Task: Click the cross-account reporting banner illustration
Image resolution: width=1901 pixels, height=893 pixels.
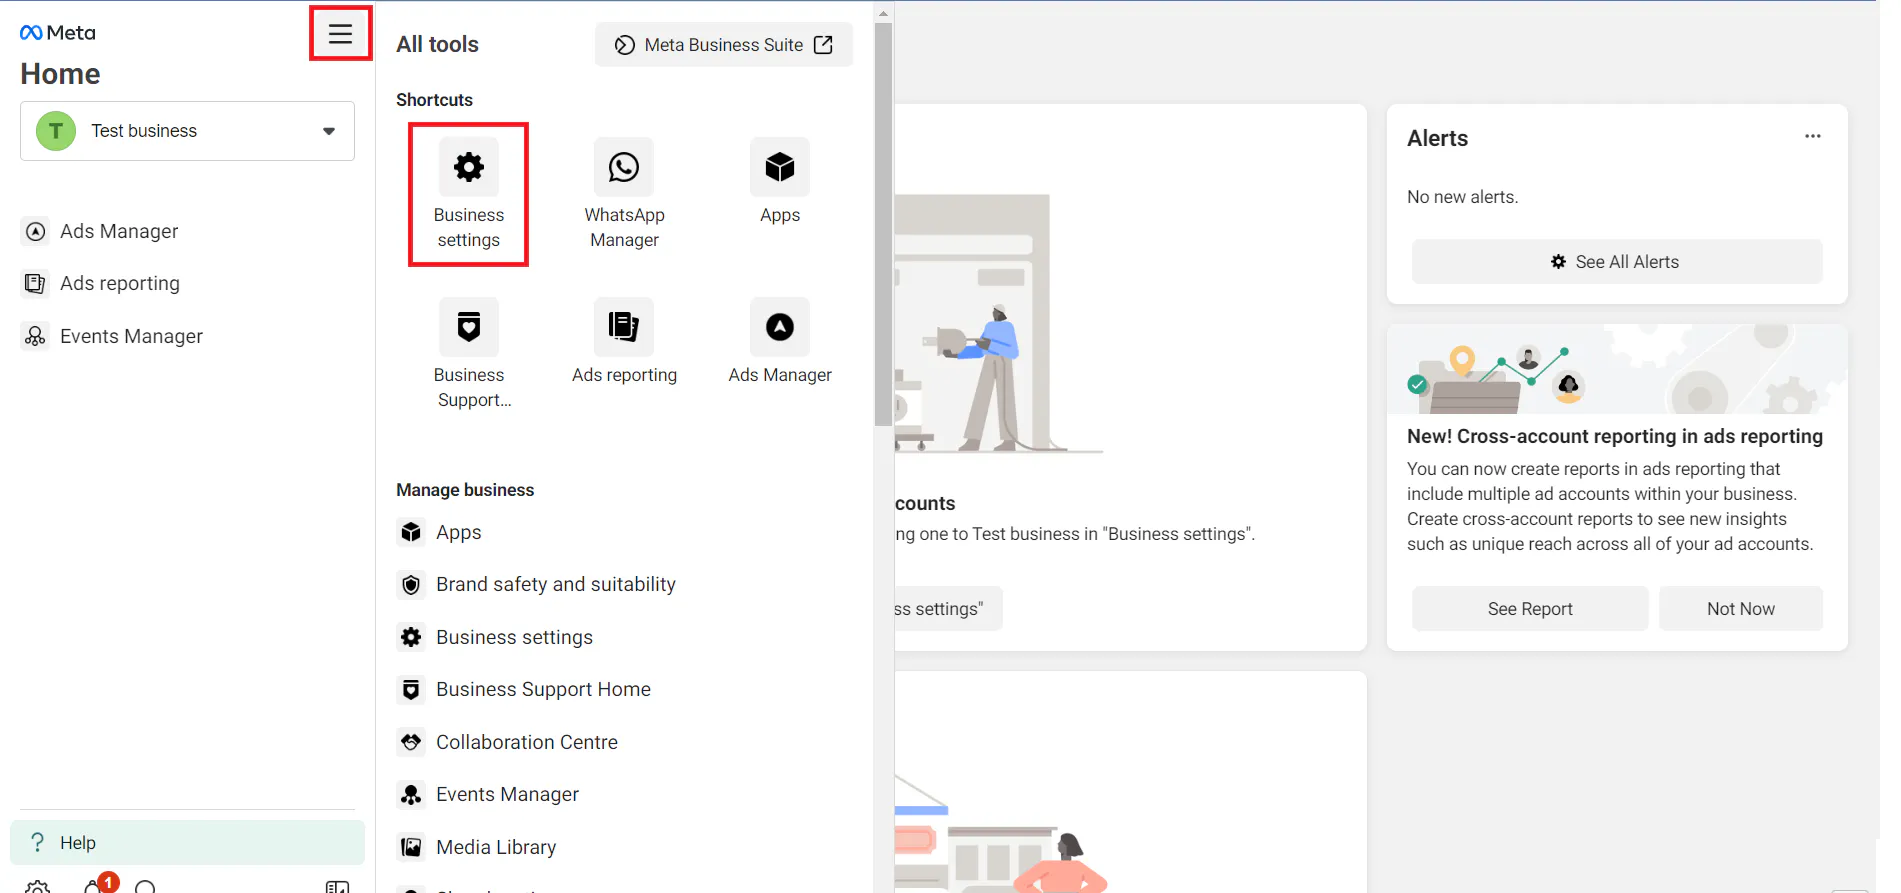Action: click(1617, 369)
